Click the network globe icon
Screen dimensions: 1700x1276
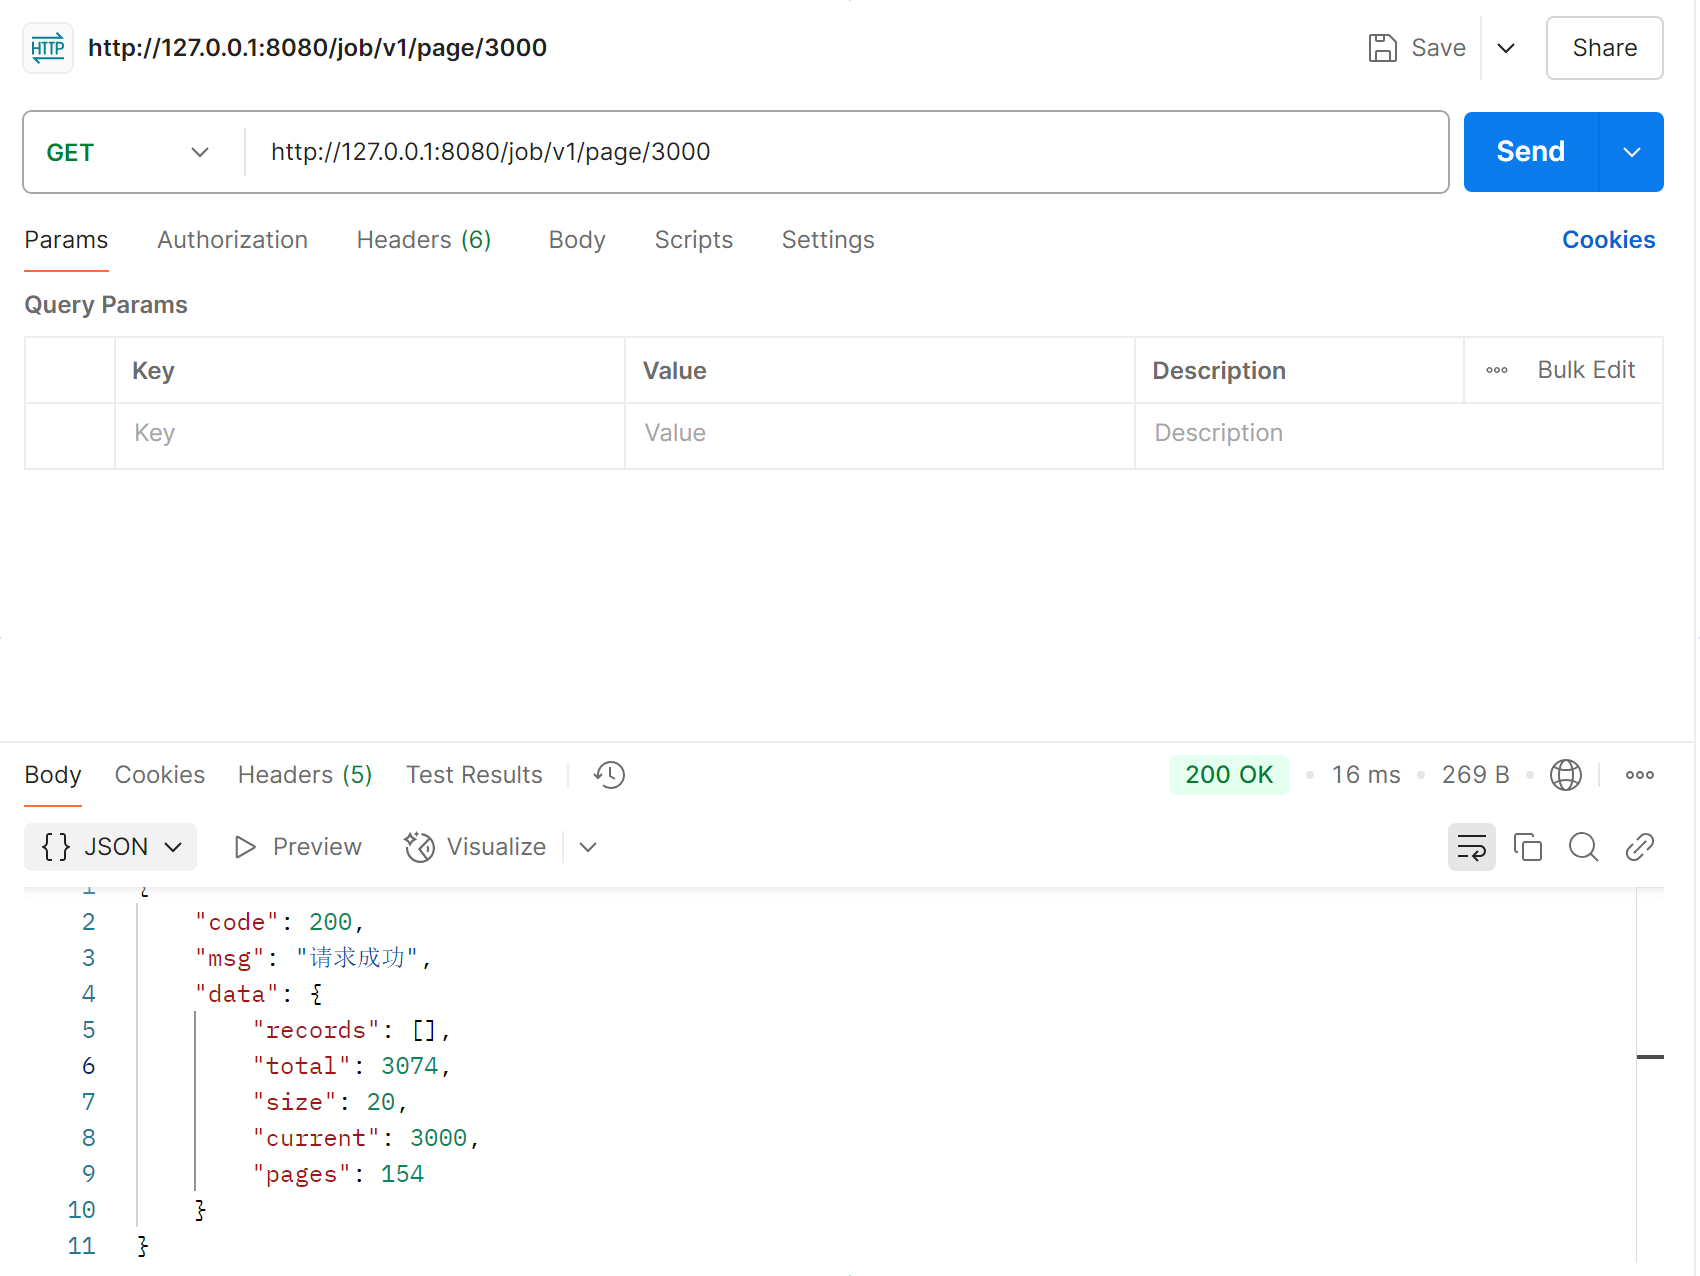pyautogui.click(x=1565, y=775)
